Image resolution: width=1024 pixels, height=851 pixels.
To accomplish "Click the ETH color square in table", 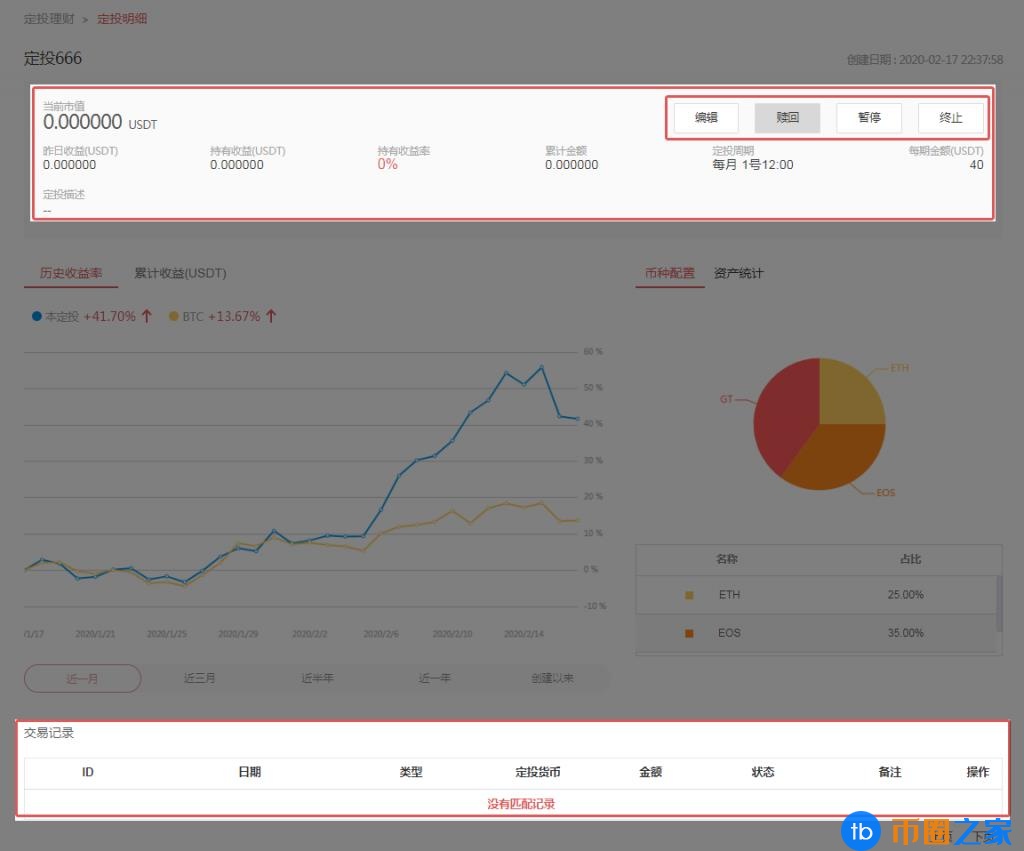I will pyautogui.click(x=689, y=595).
